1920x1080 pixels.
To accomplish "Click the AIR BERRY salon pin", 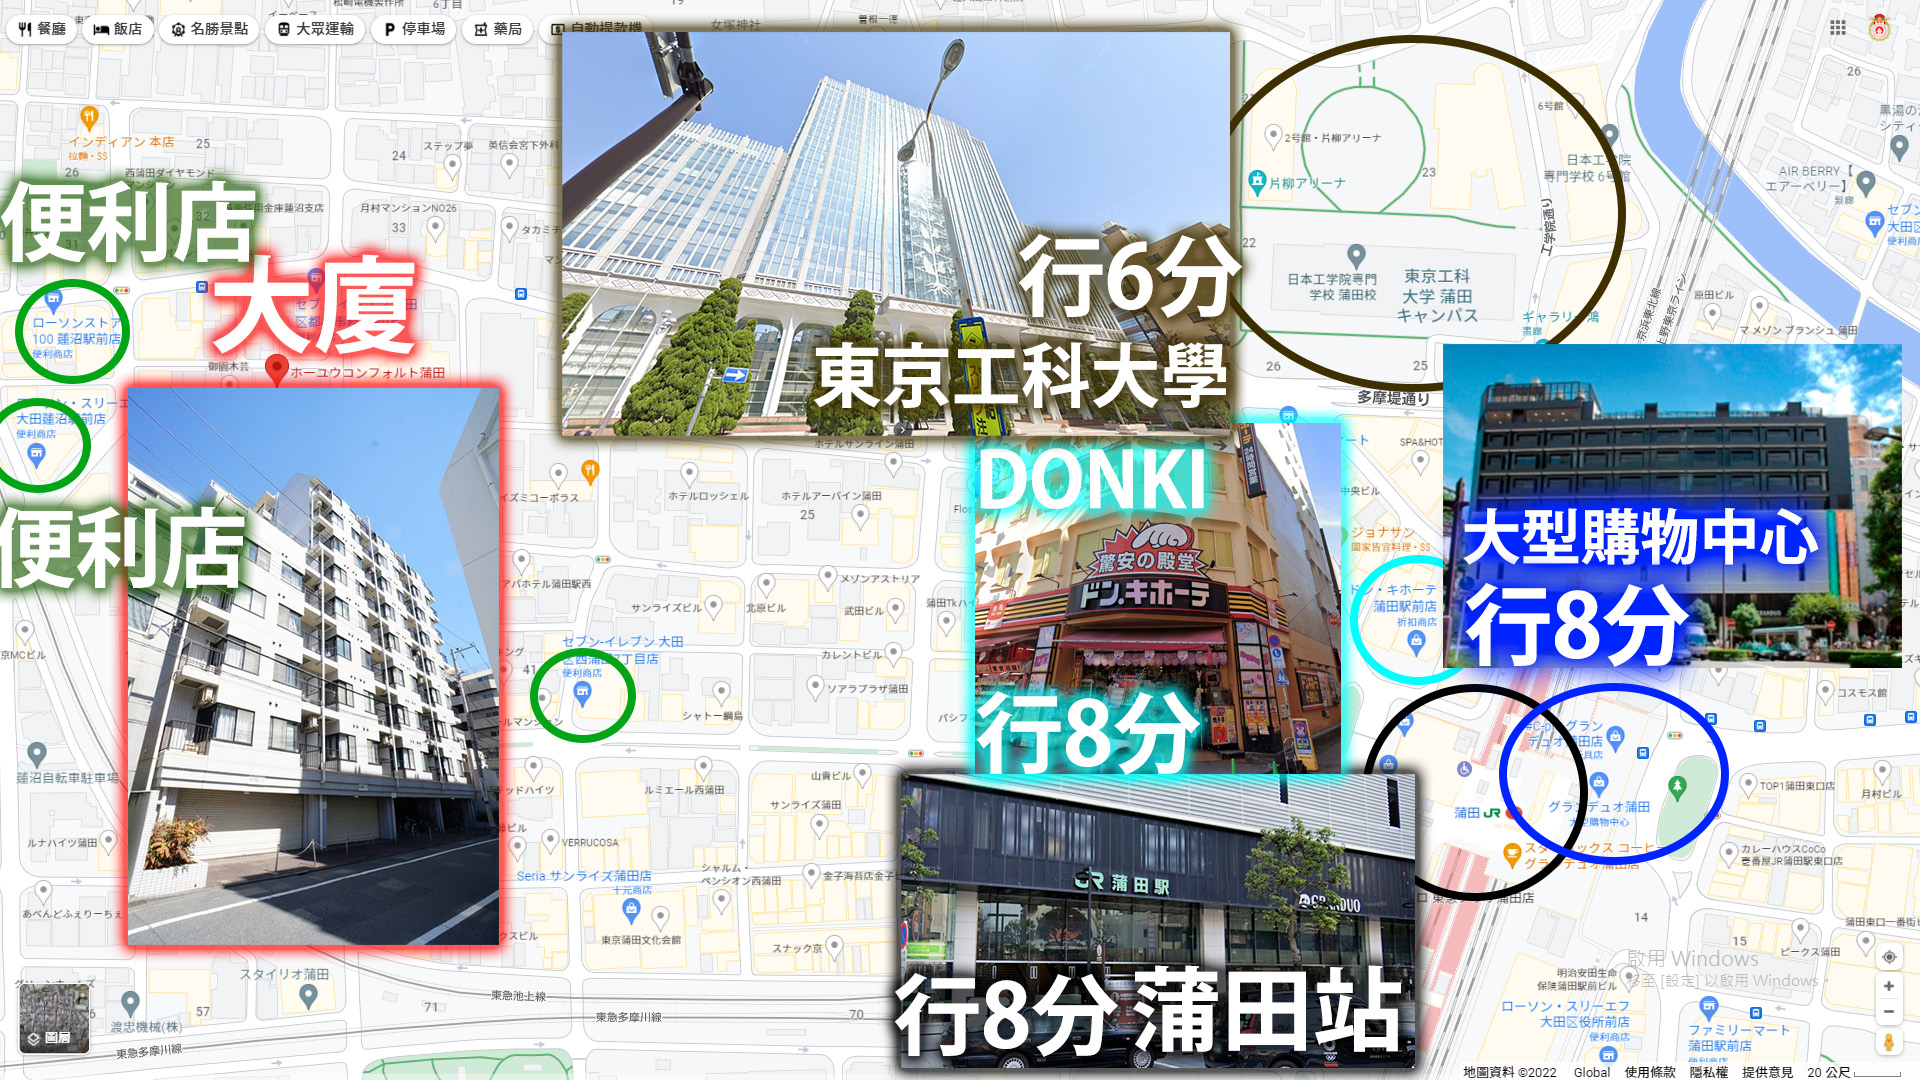I will coord(1866,183).
